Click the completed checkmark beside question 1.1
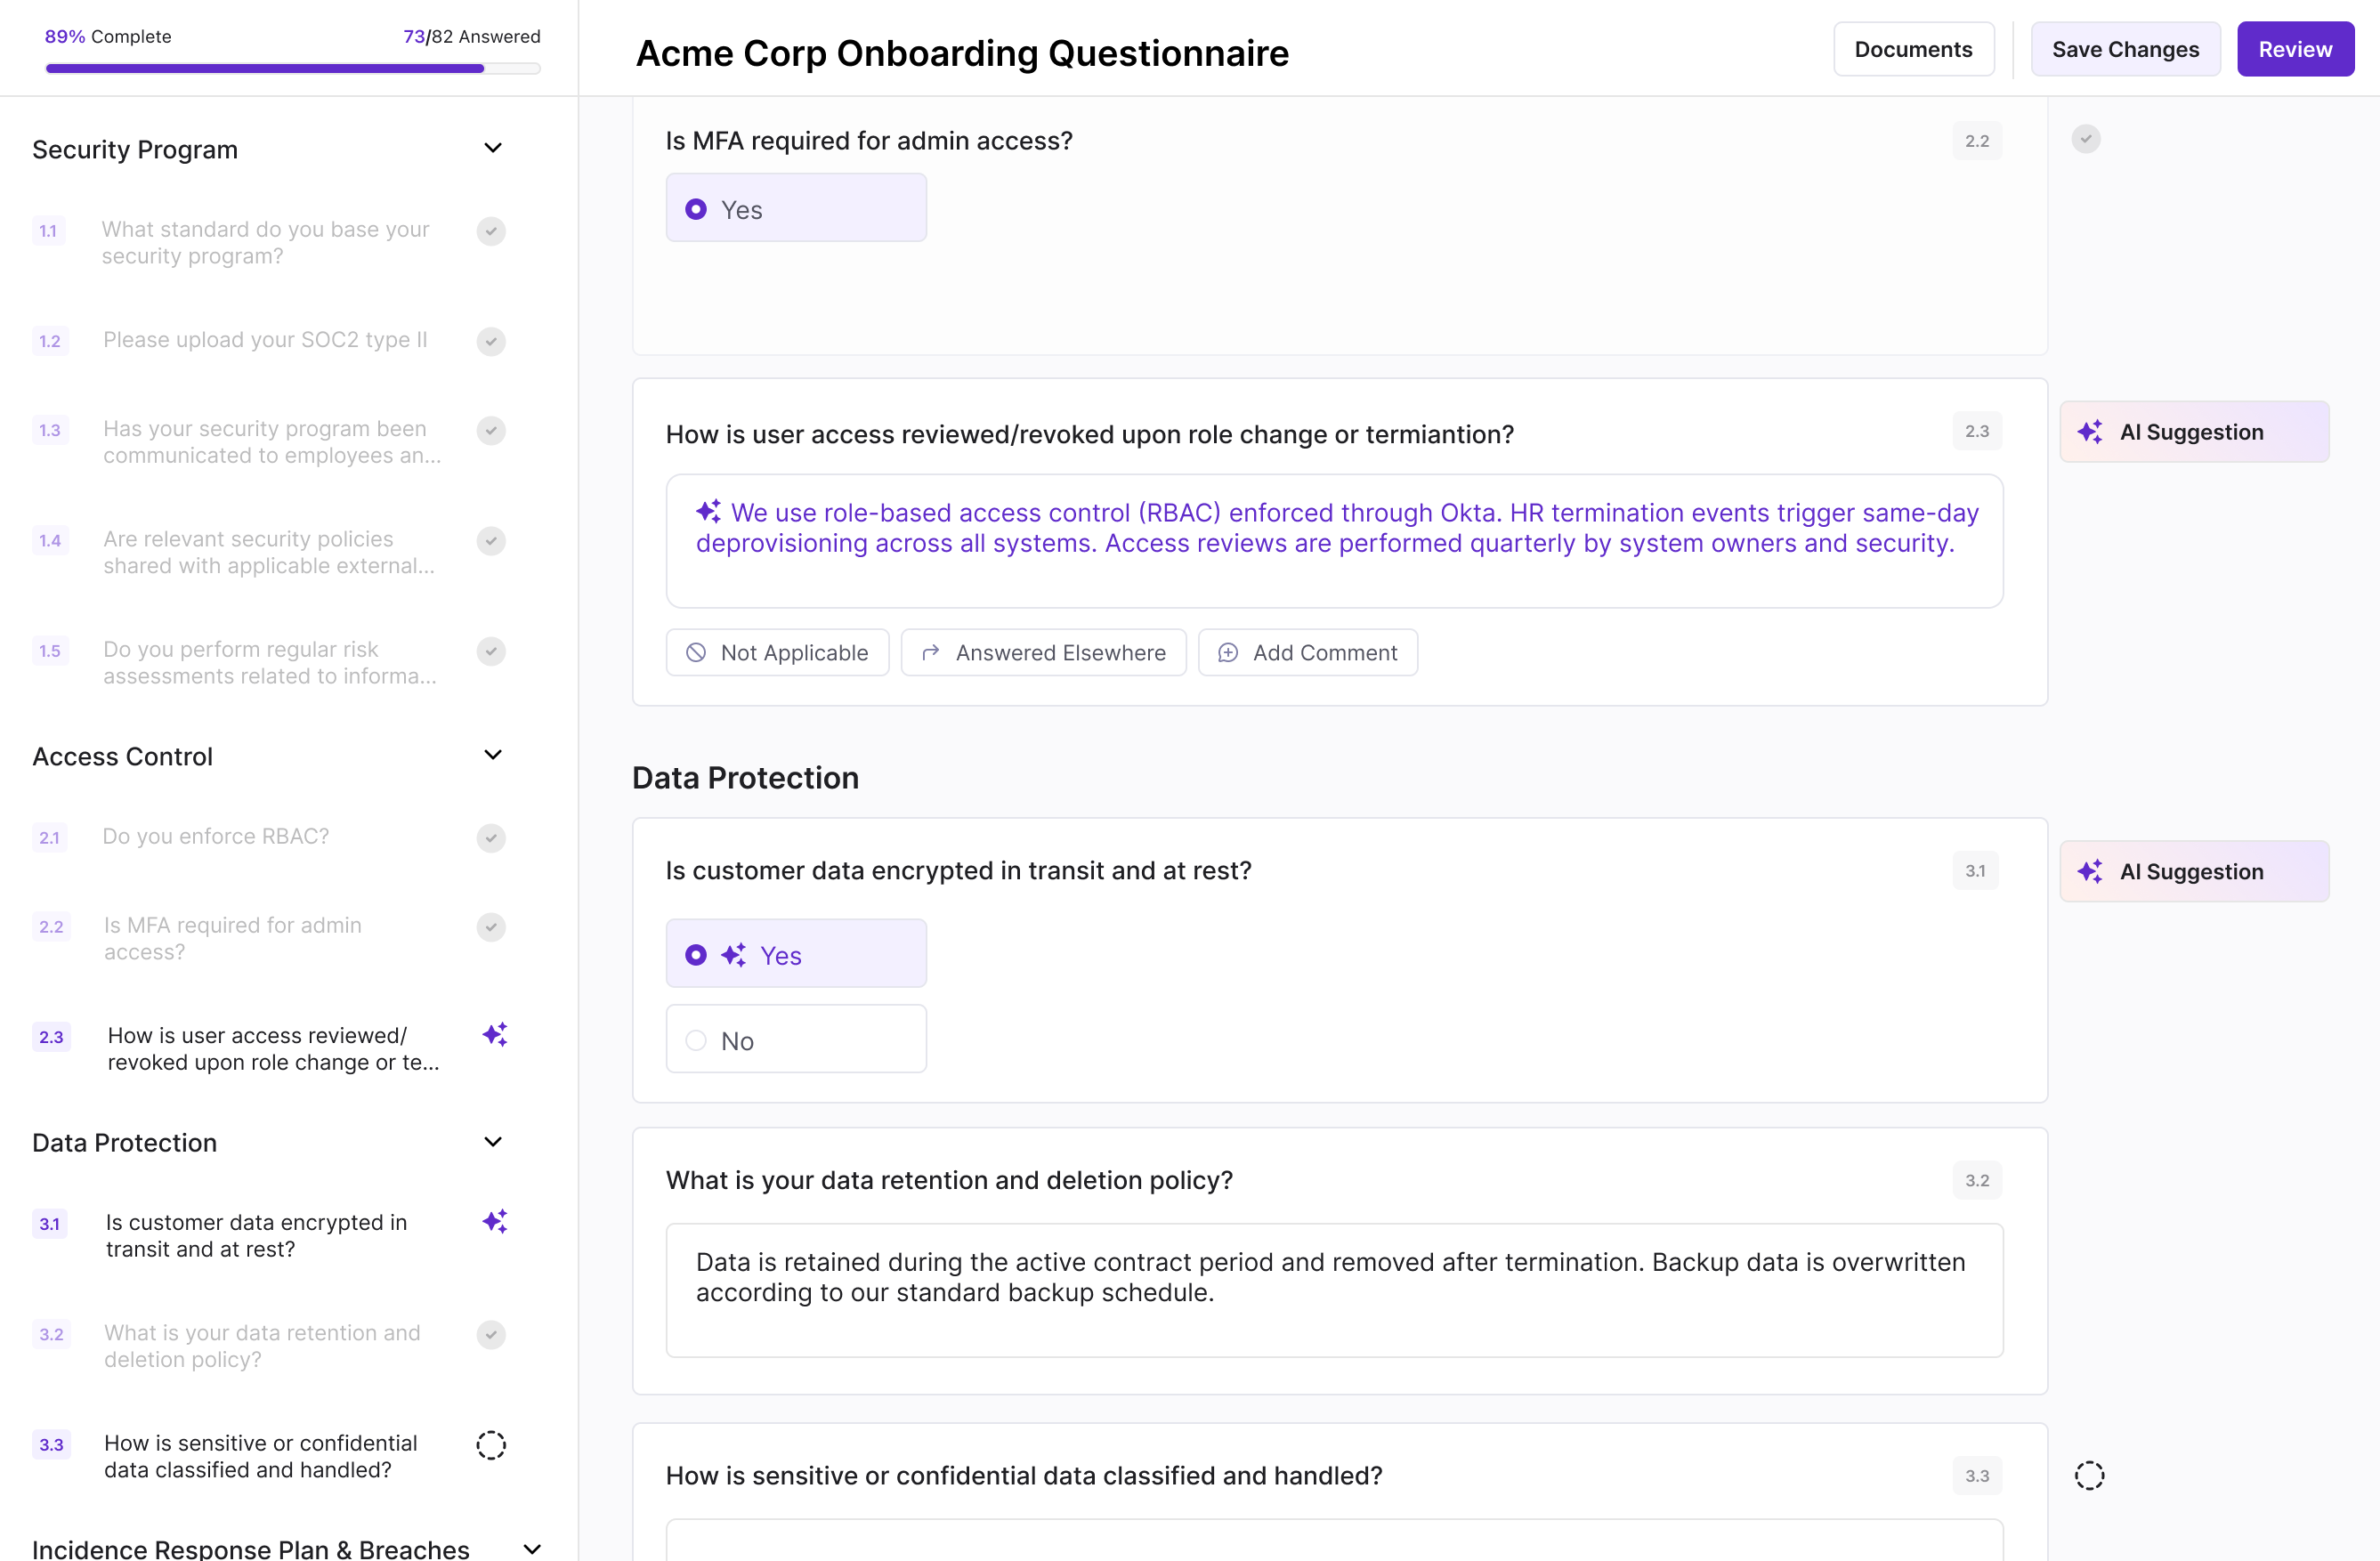 [x=491, y=231]
